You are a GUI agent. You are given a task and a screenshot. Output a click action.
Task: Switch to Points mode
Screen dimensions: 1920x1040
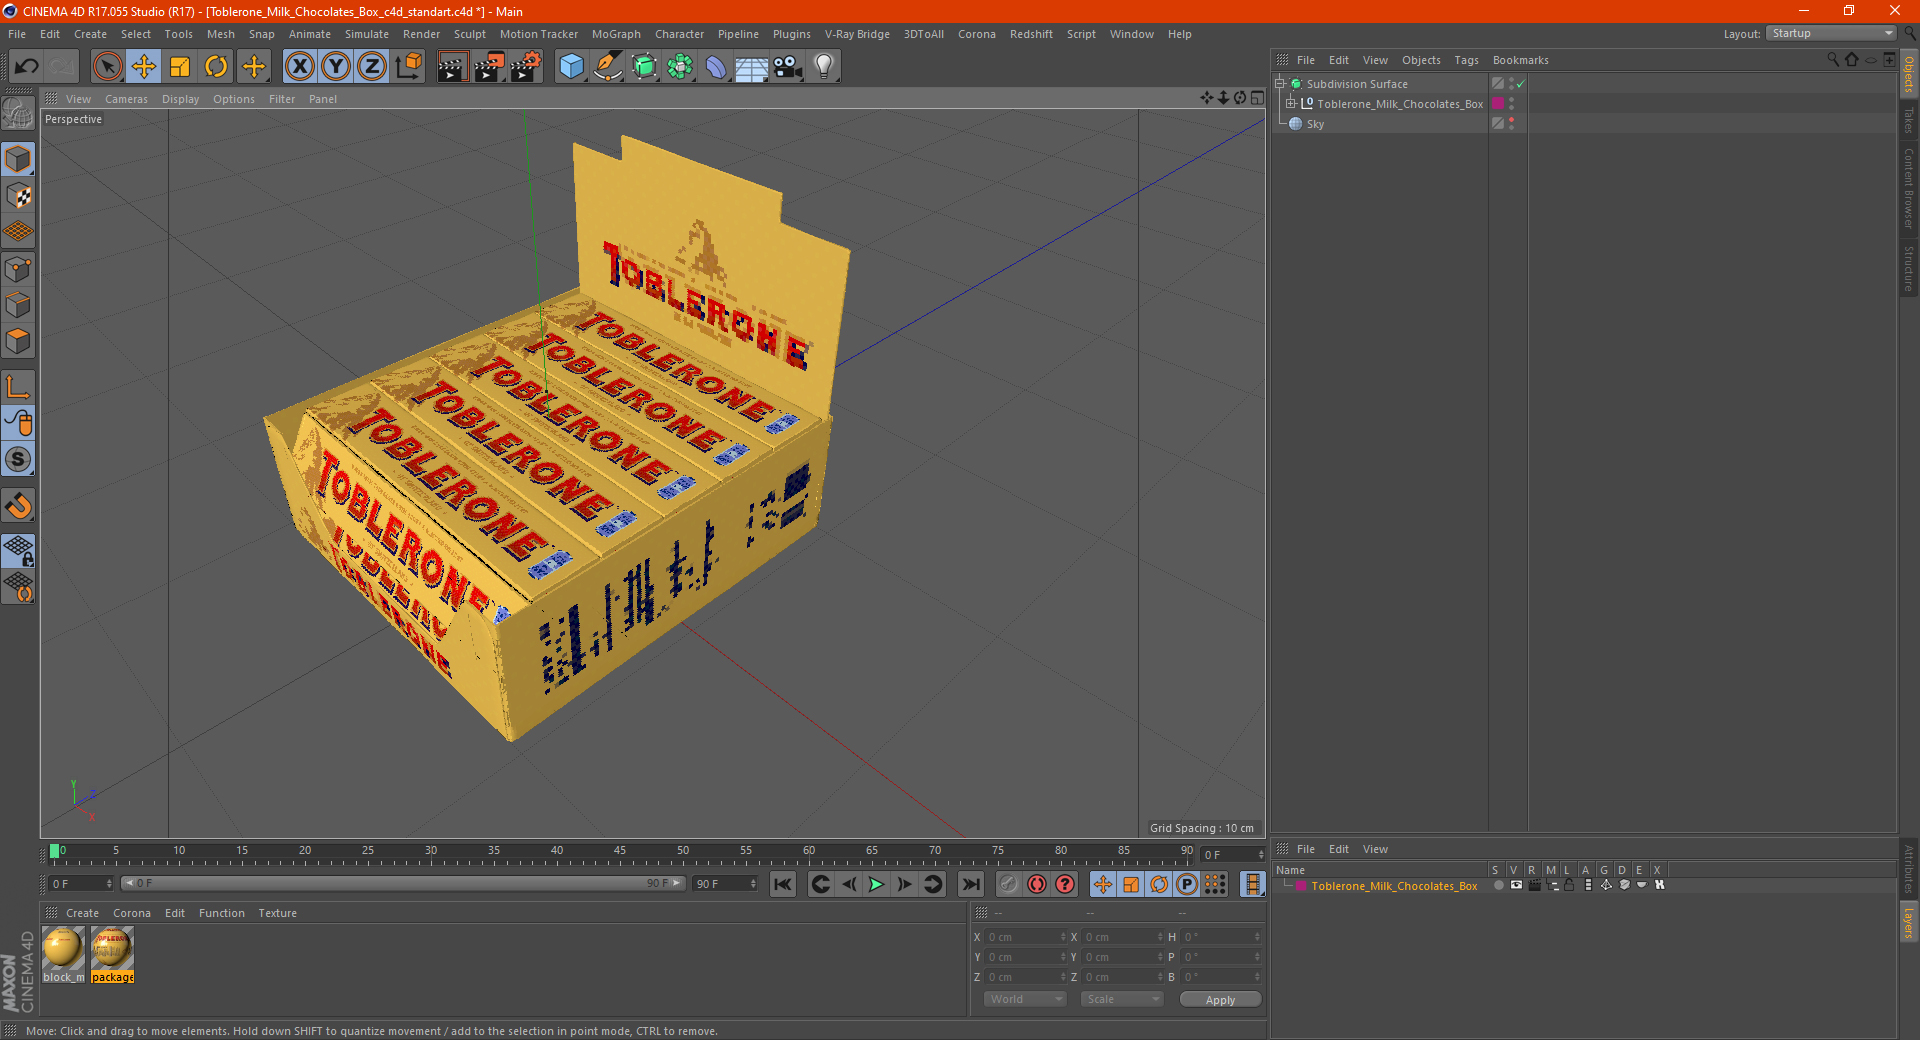click(x=19, y=269)
